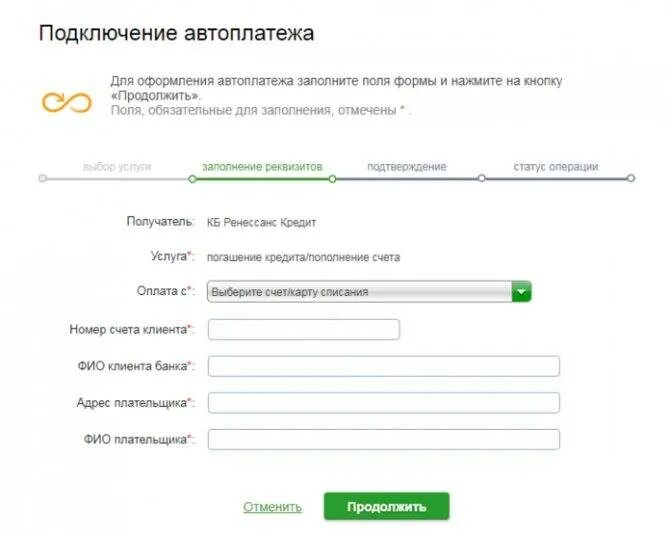Screen dimensions: 670x537
Task: Click the 'заполнение реквизитов' step label
Action: coord(262,167)
